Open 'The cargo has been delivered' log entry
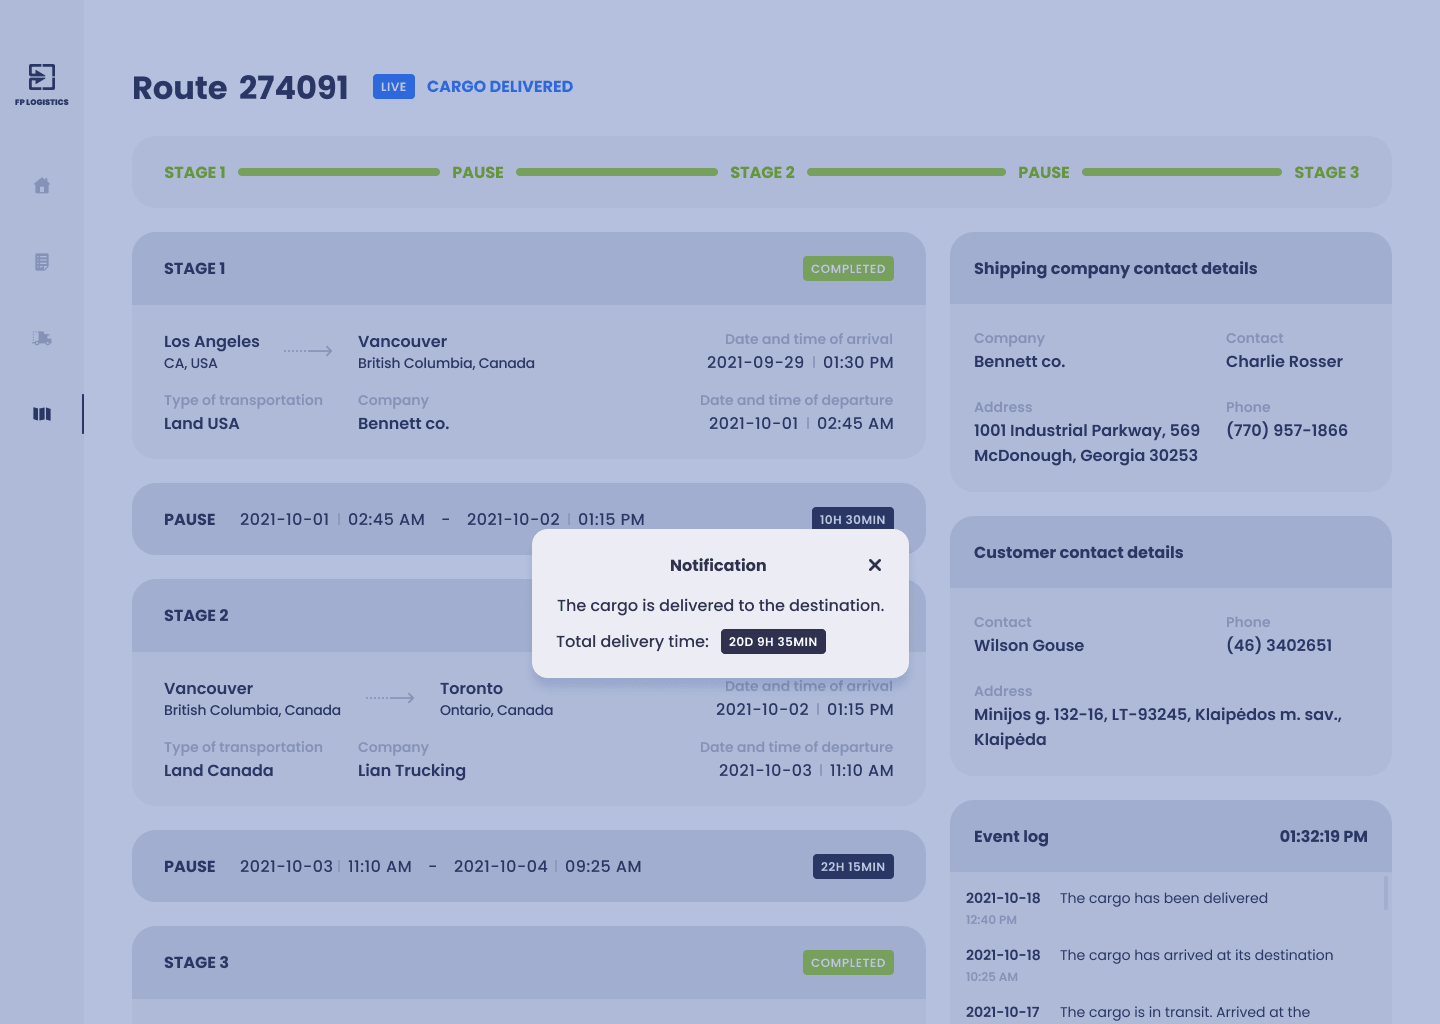The image size is (1440, 1024). pos(1163,898)
